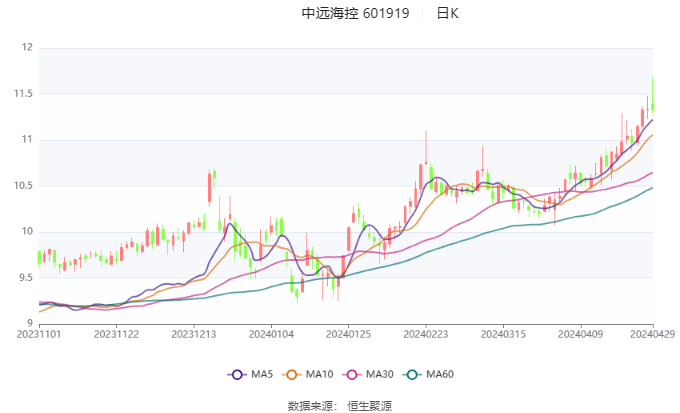680x413 pixels.
Task: Select the 20231101 date axis label
Action: 39,334
